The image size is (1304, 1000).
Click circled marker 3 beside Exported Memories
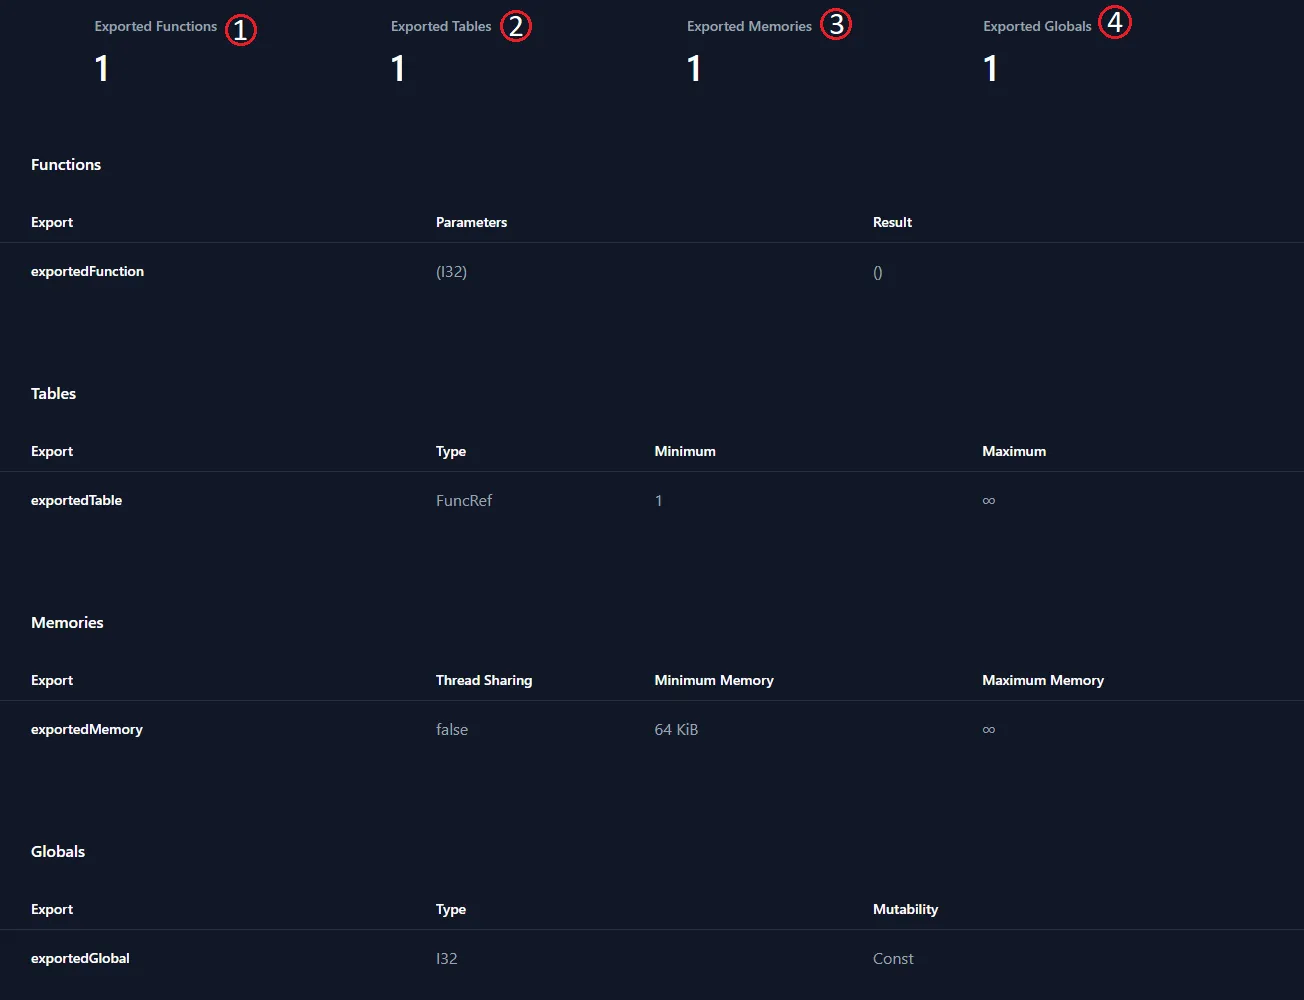click(836, 24)
